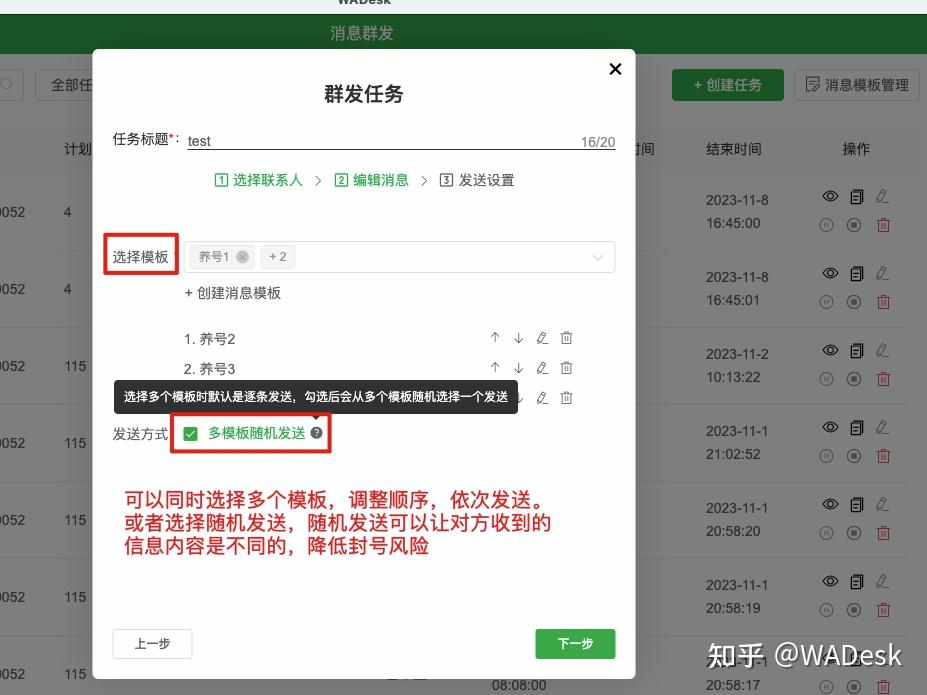View task ending 2023-11-8 16:45:01
Image resolution: width=927 pixels, height=695 pixels.
pos(830,273)
